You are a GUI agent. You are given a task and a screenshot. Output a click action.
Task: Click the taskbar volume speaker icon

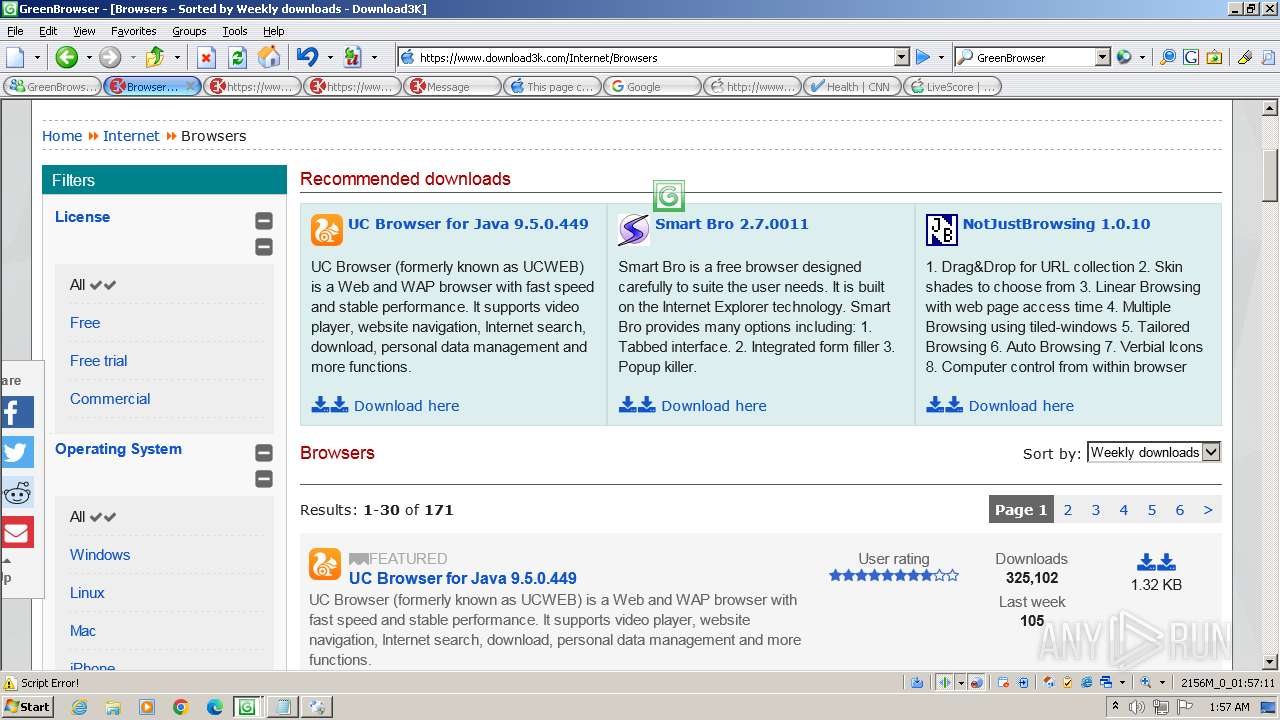coord(1138,707)
